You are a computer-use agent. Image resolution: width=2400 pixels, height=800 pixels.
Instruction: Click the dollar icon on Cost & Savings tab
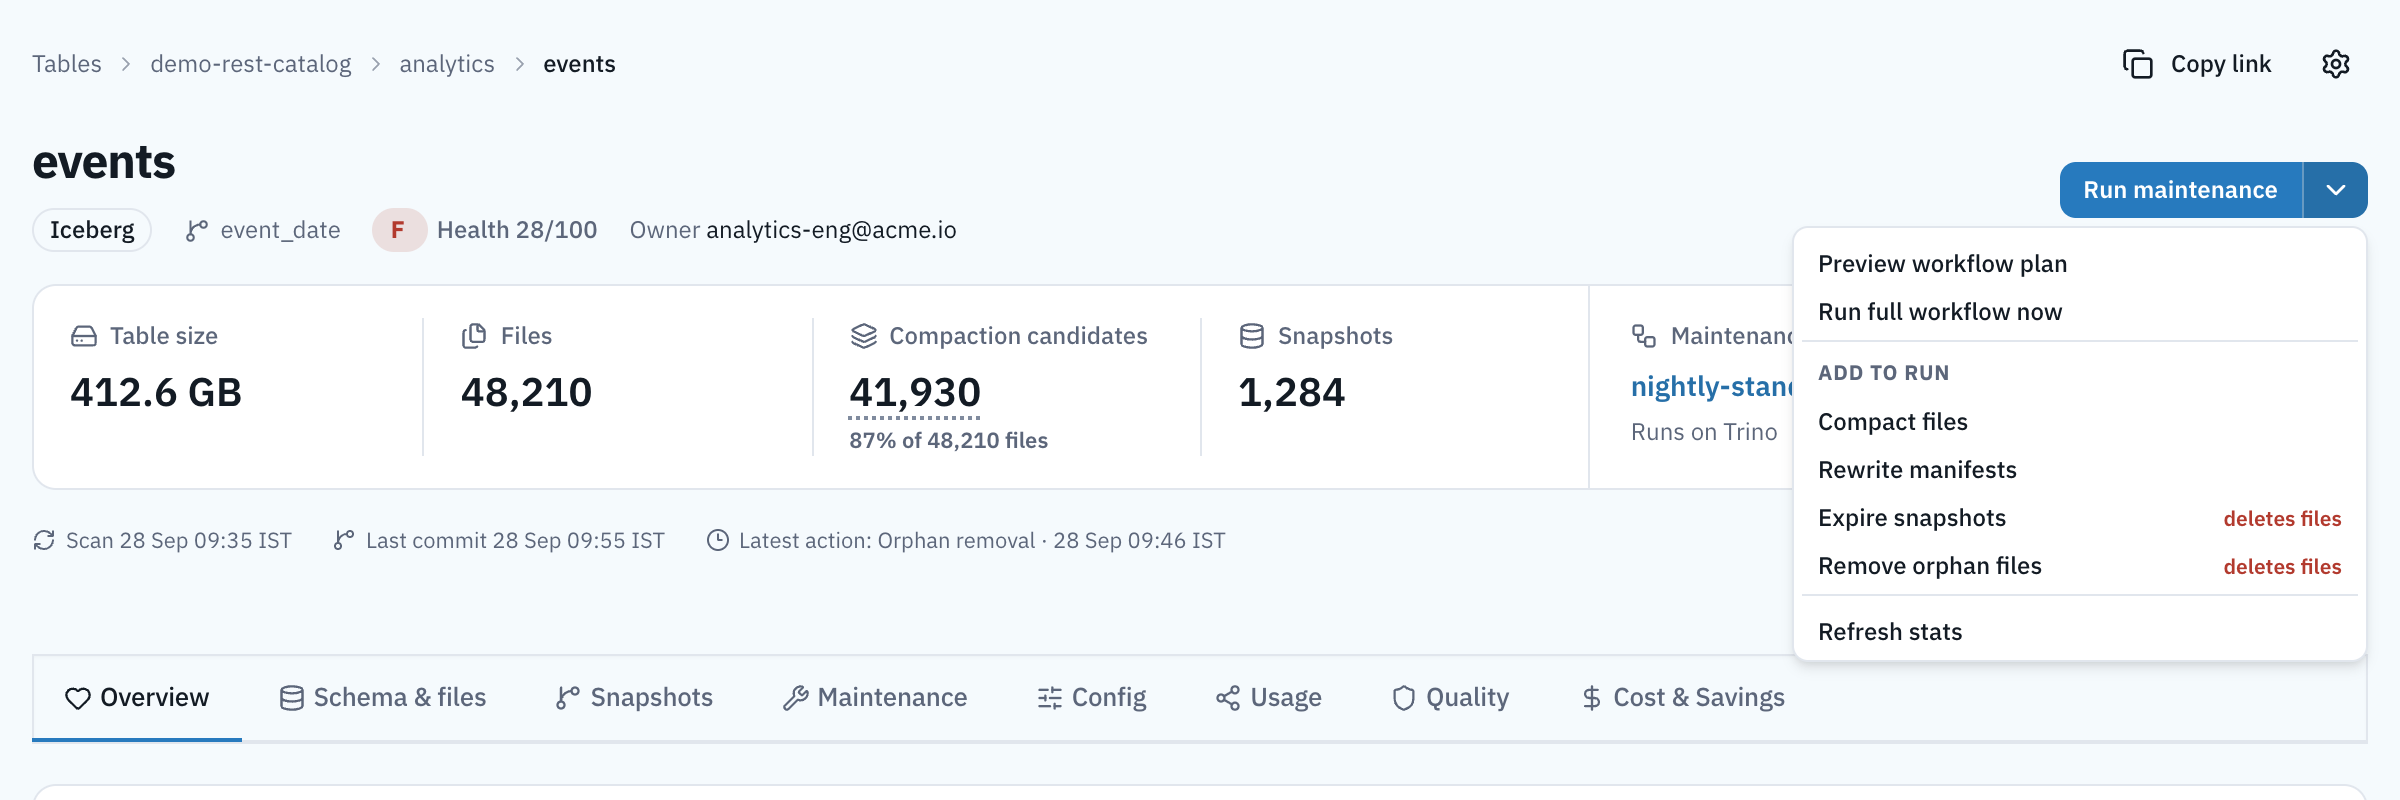click(x=1591, y=698)
